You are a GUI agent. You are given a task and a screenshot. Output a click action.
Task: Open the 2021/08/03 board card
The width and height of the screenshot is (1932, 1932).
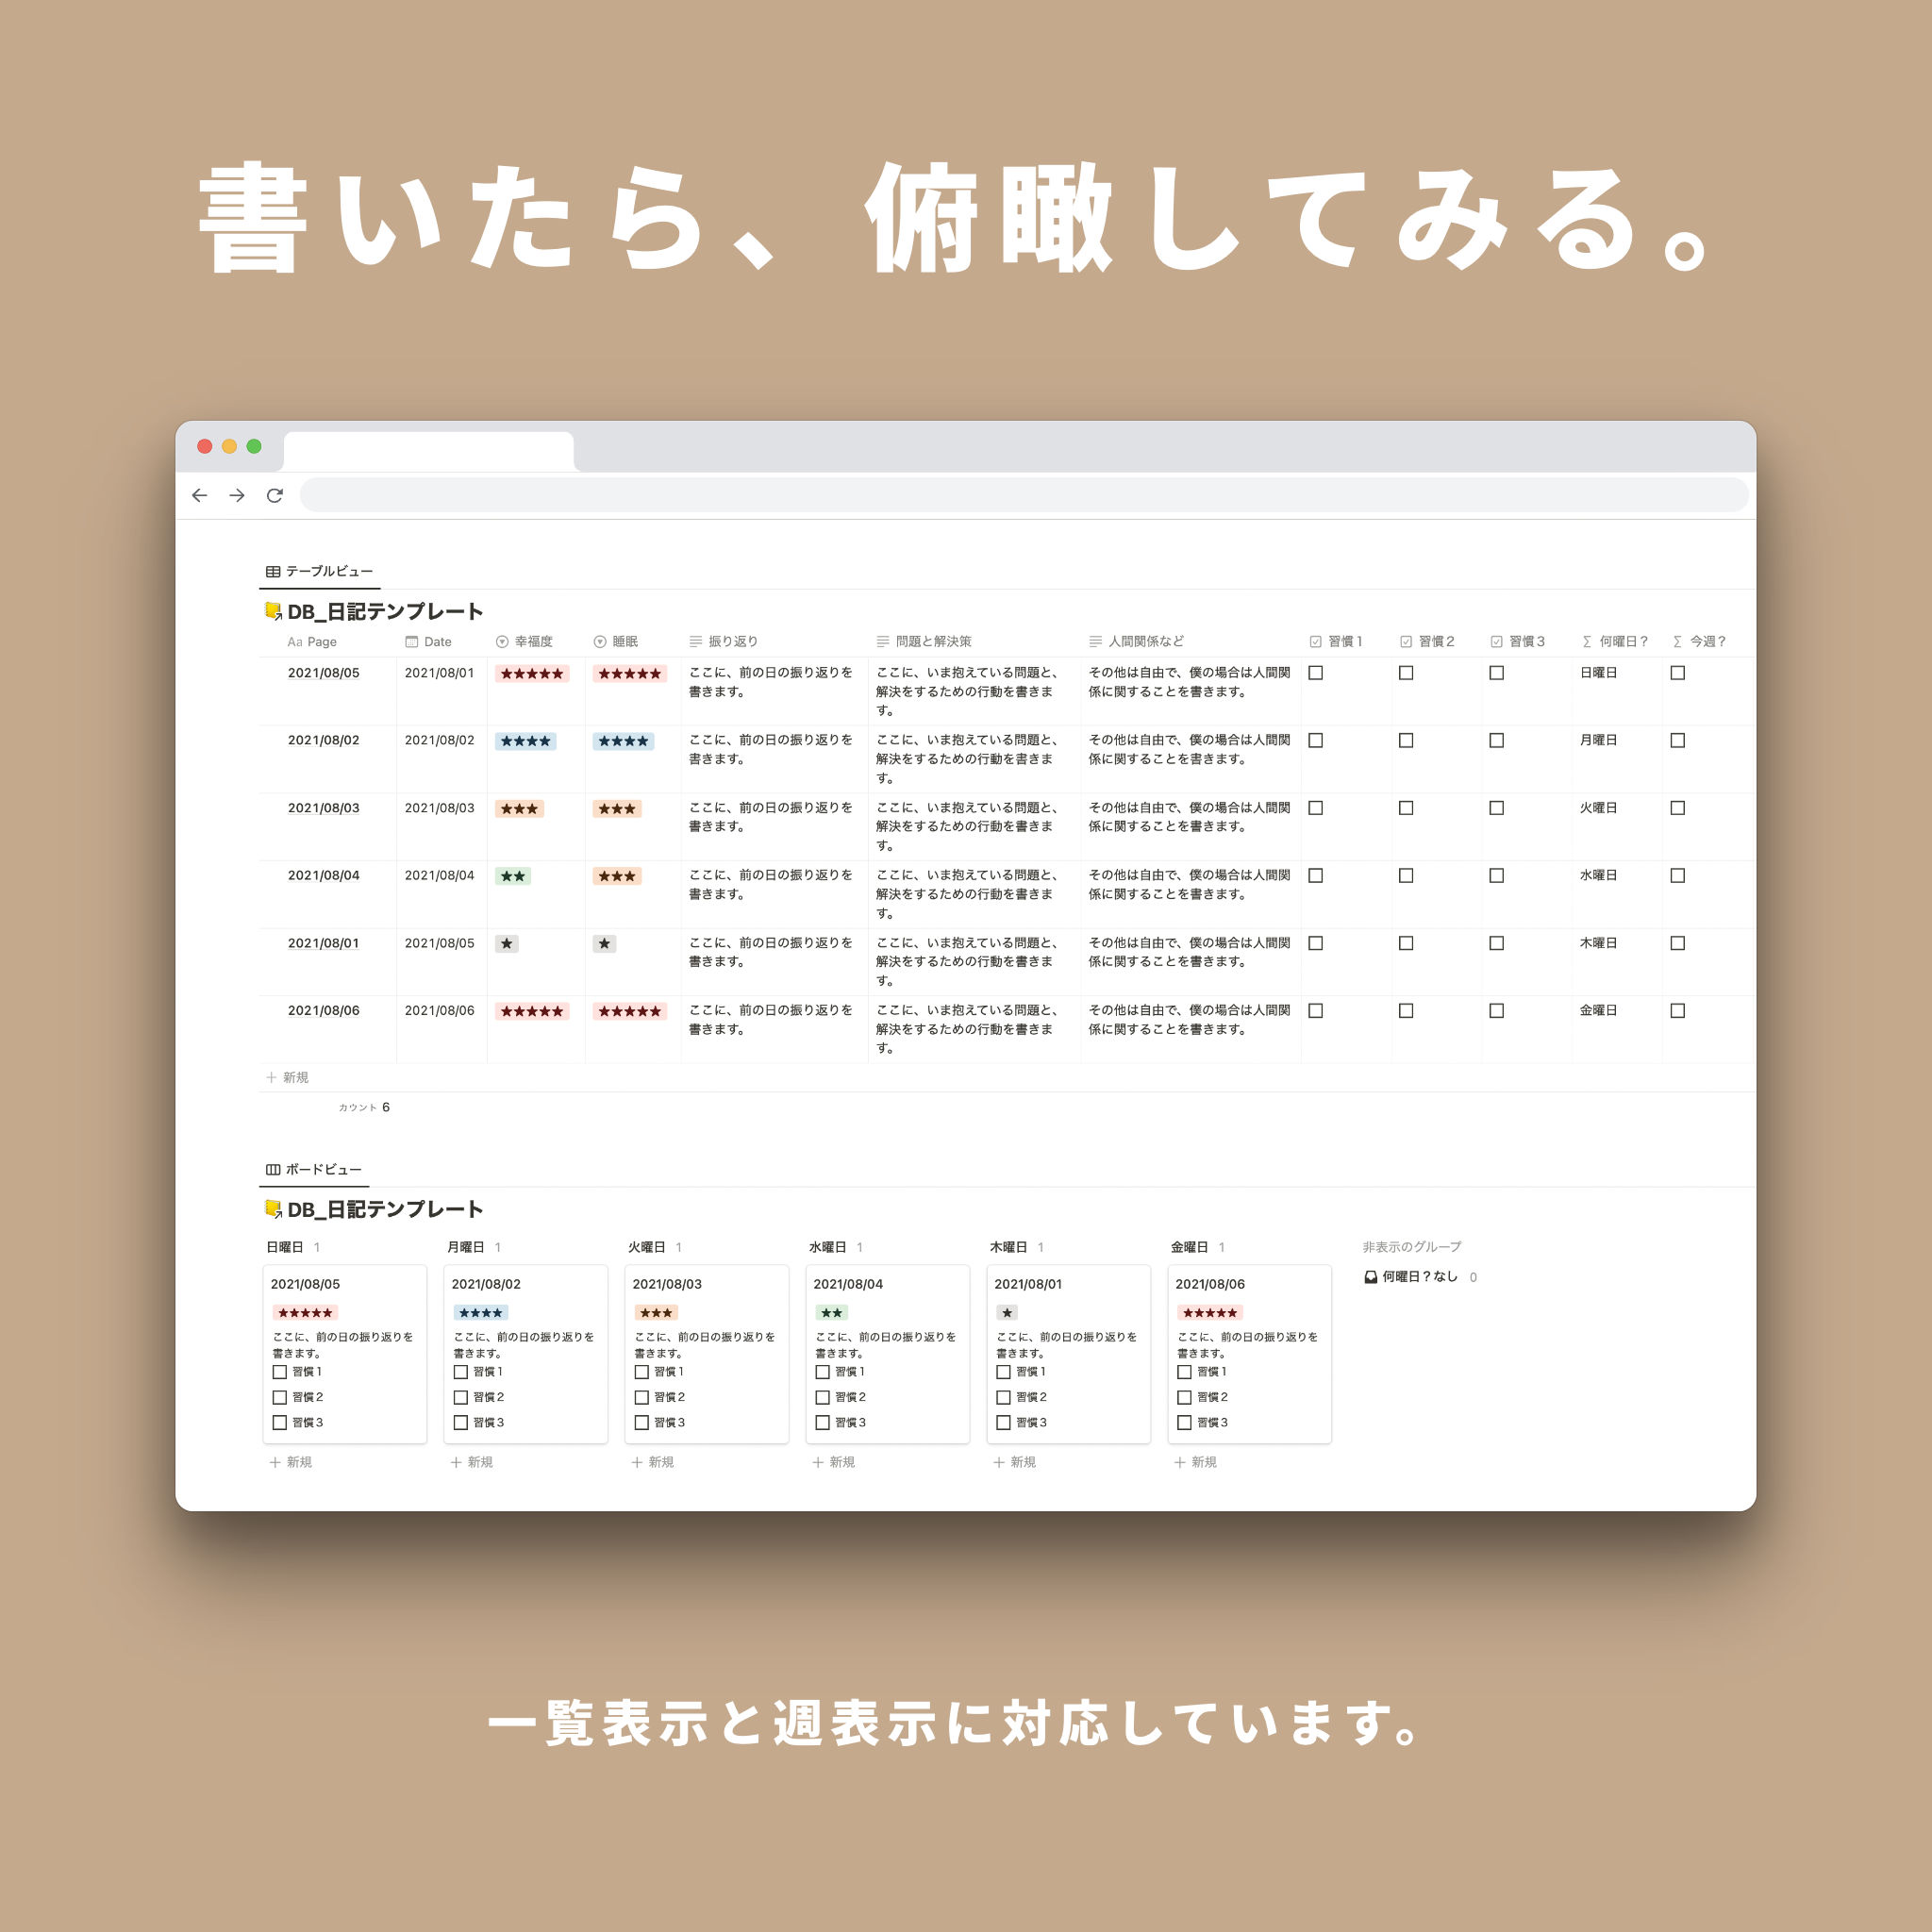[x=707, y=1354]
